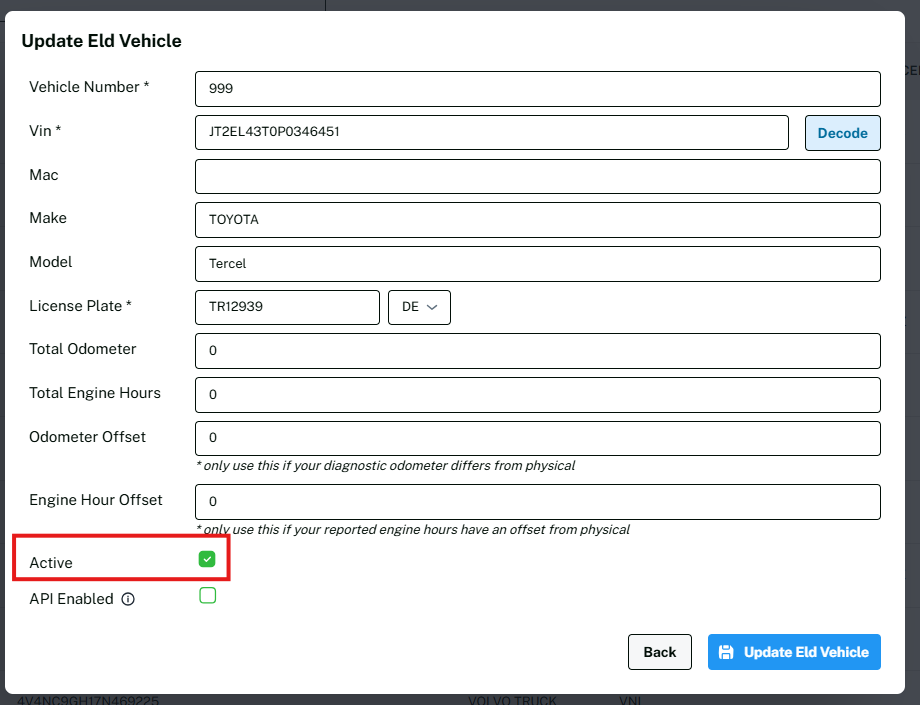Open the license plate state dropdown
920x705 pixels.
[x=419, y=308]
